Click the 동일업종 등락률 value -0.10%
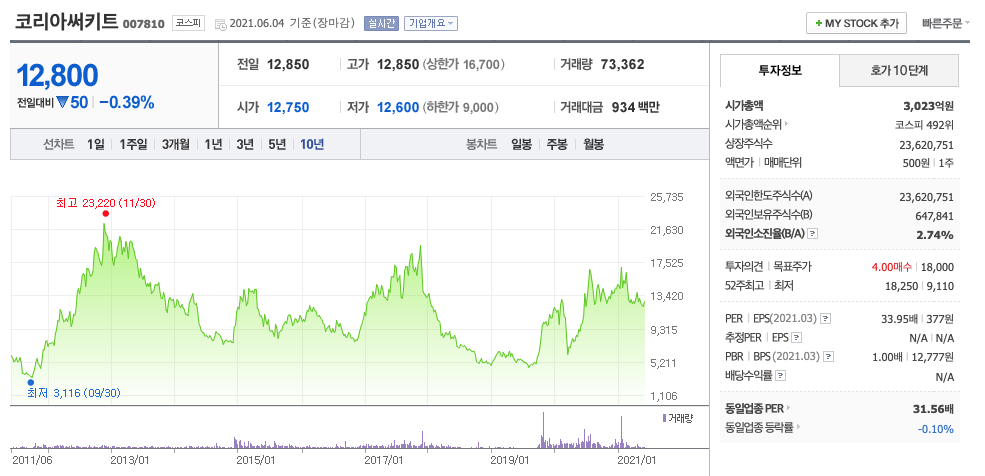 pos(936,429)
